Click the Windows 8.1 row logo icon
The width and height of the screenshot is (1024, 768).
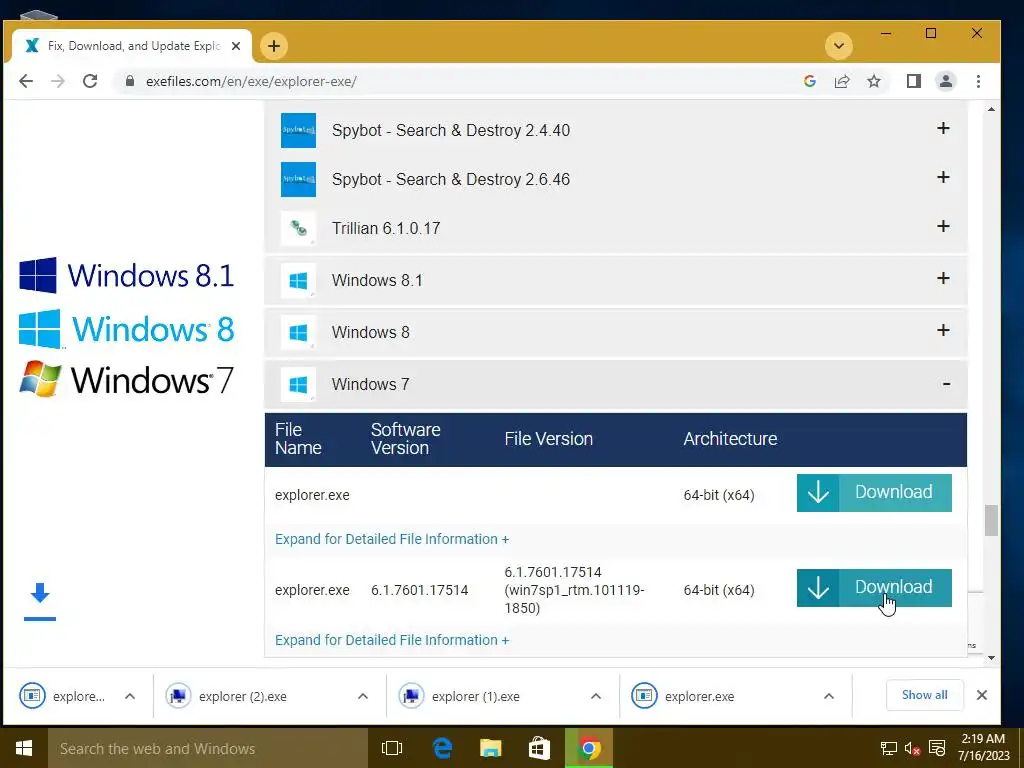point(298,280)
